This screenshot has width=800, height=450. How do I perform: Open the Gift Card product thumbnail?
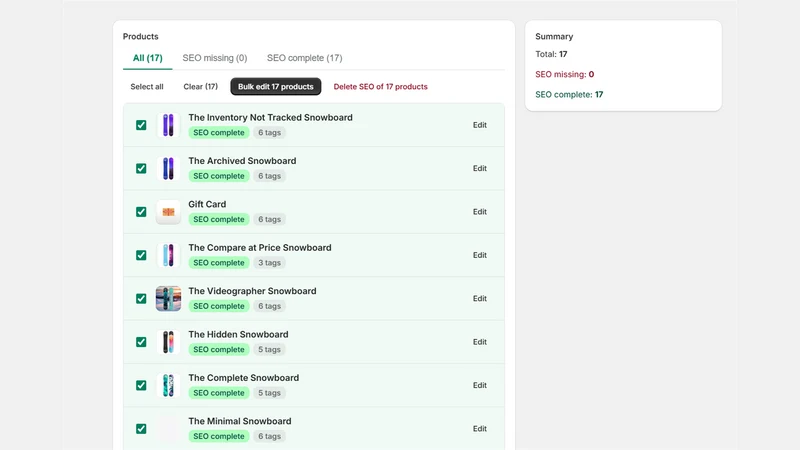pos(168,212)
